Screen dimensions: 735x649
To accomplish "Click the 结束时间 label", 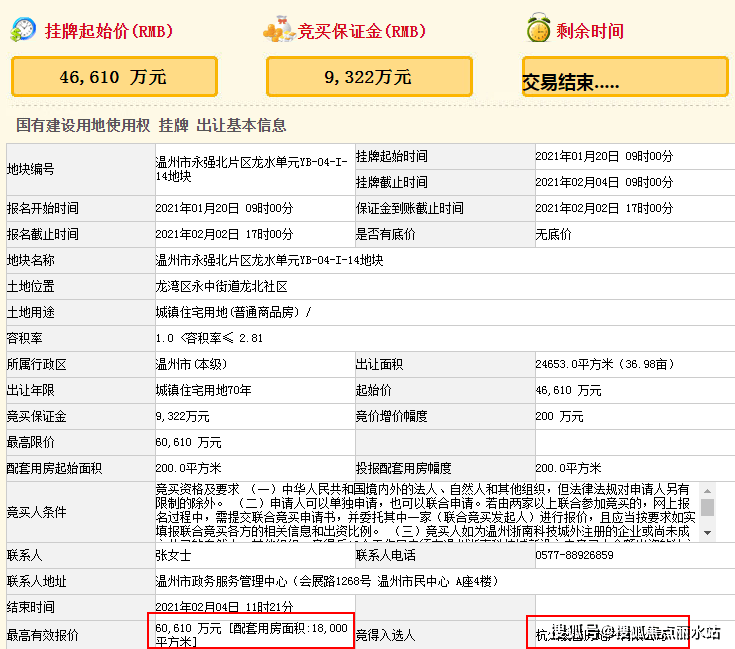I will click(30, 608).
